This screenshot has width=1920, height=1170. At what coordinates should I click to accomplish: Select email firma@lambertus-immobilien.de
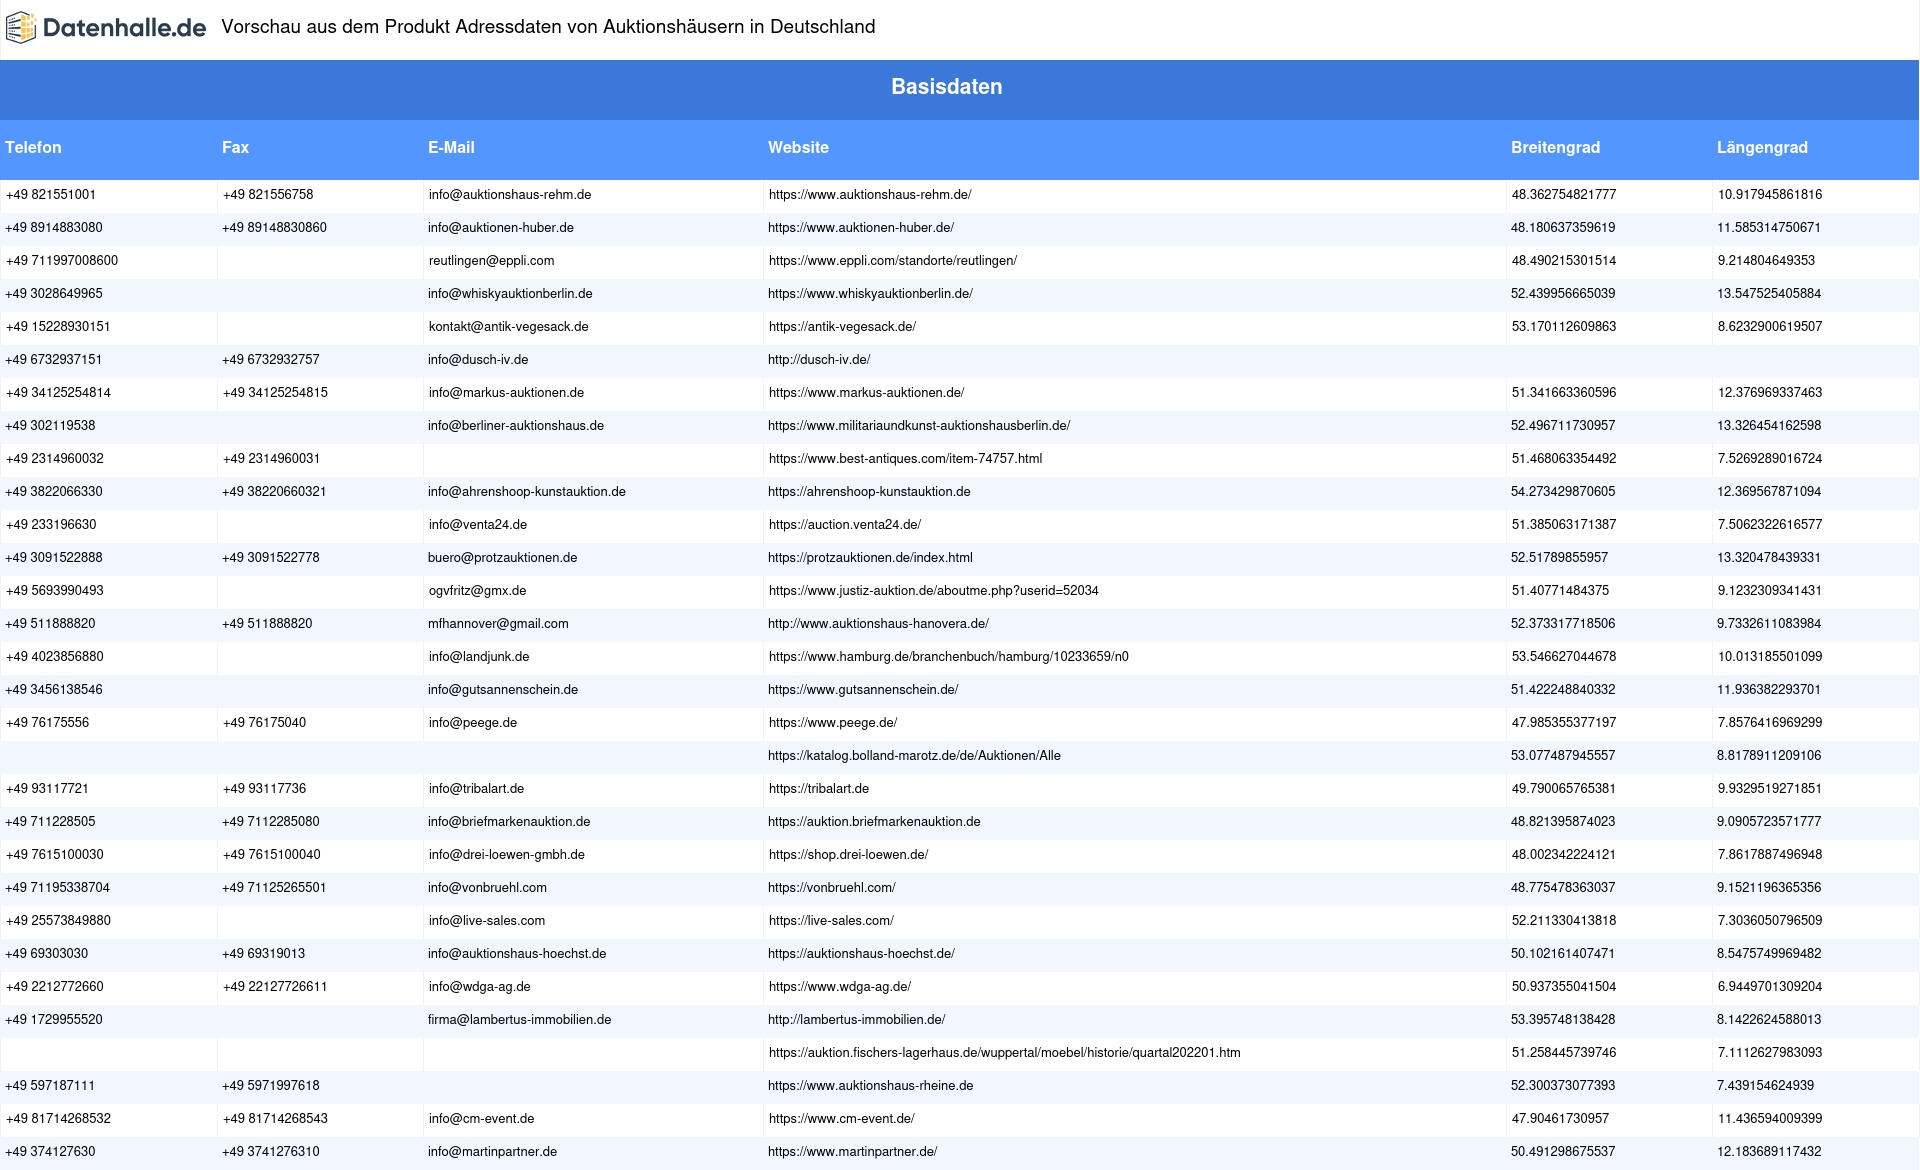[519, 1020]
